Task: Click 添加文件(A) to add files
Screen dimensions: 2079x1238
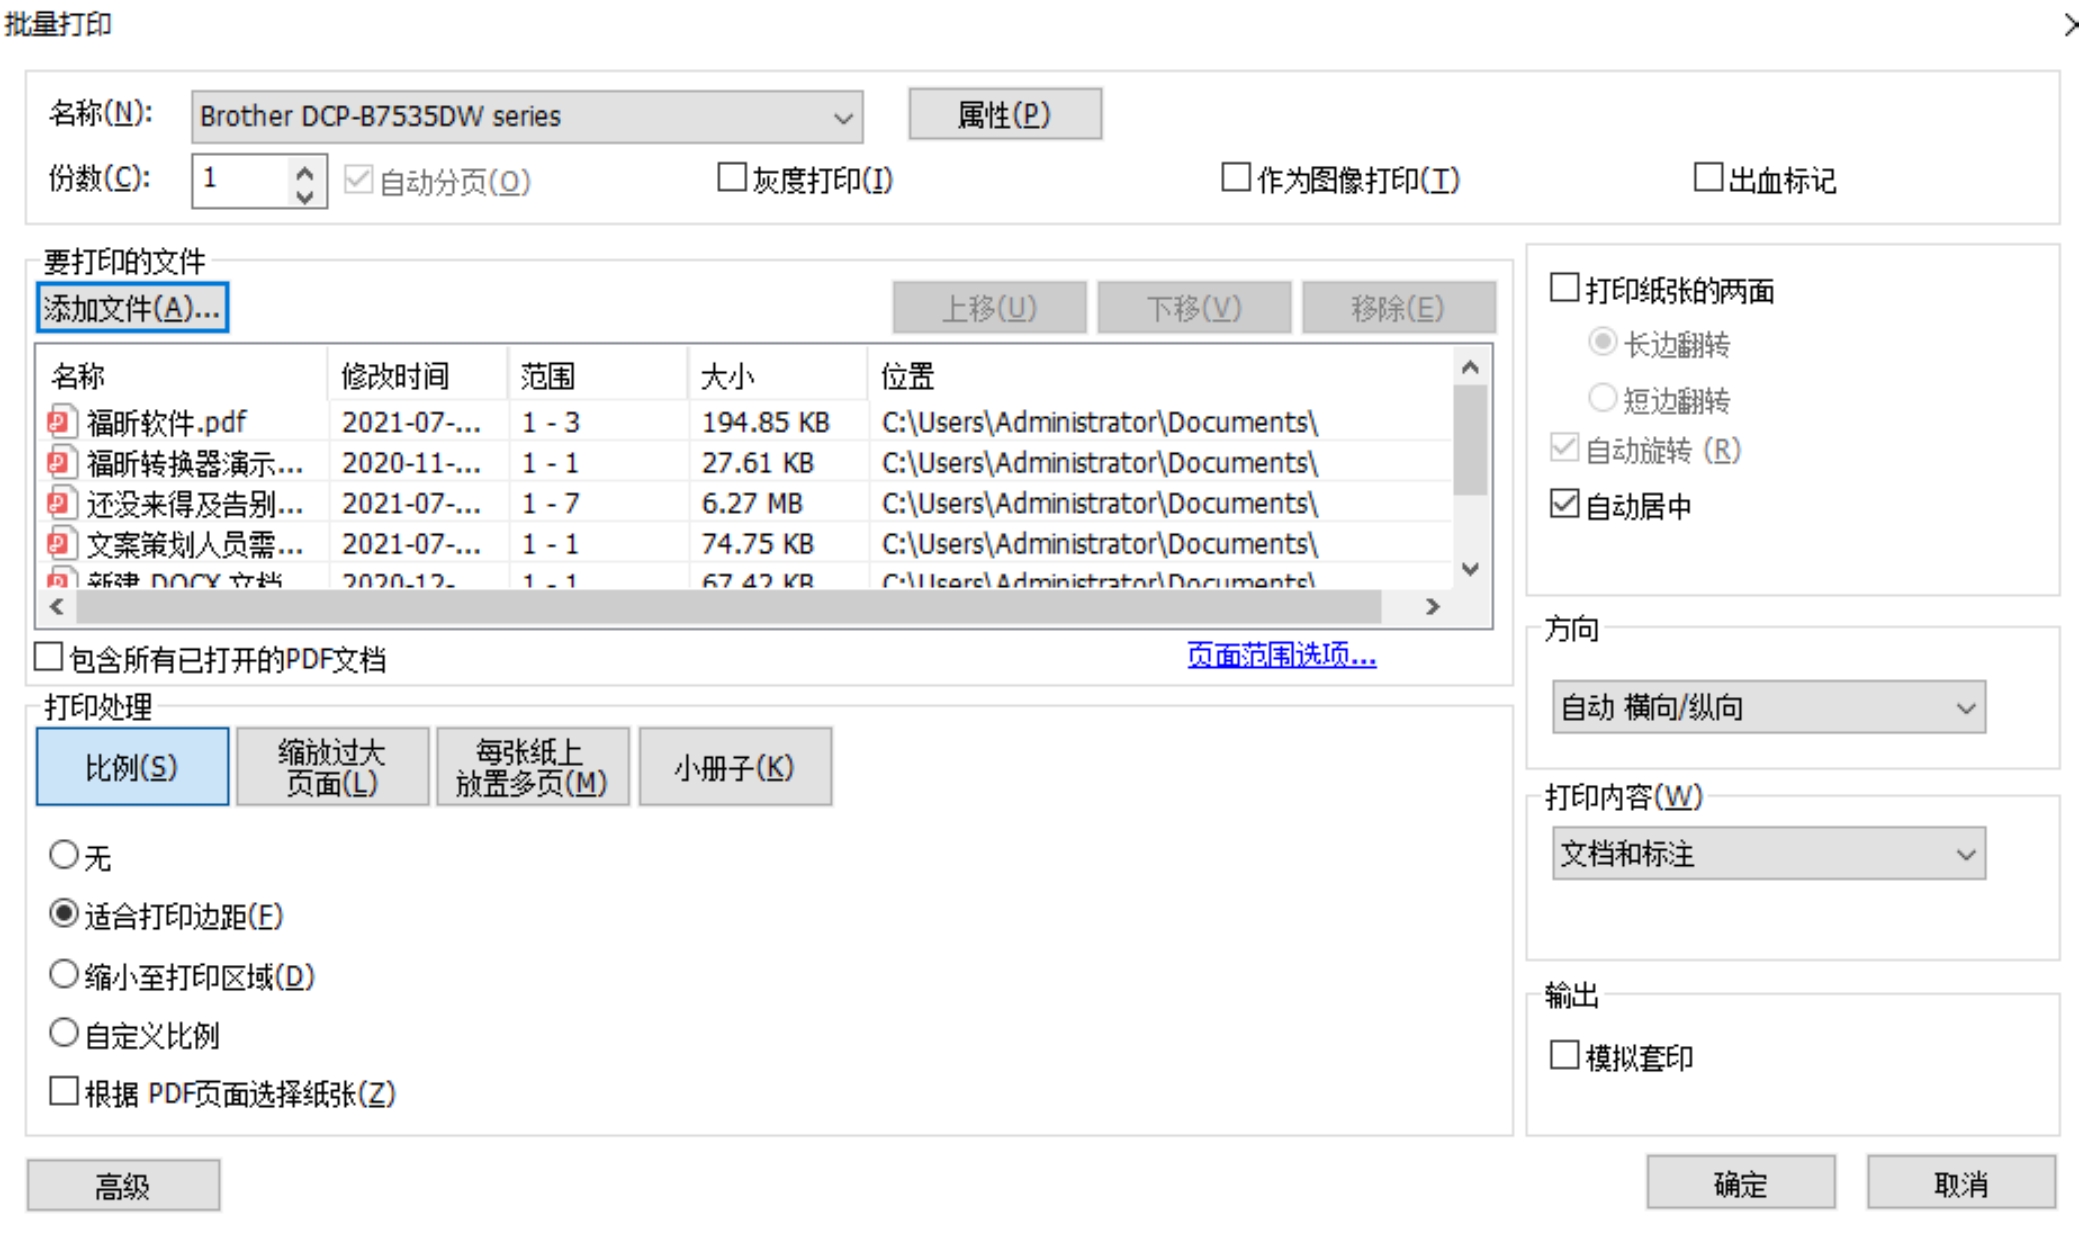Action: [132, 308]
